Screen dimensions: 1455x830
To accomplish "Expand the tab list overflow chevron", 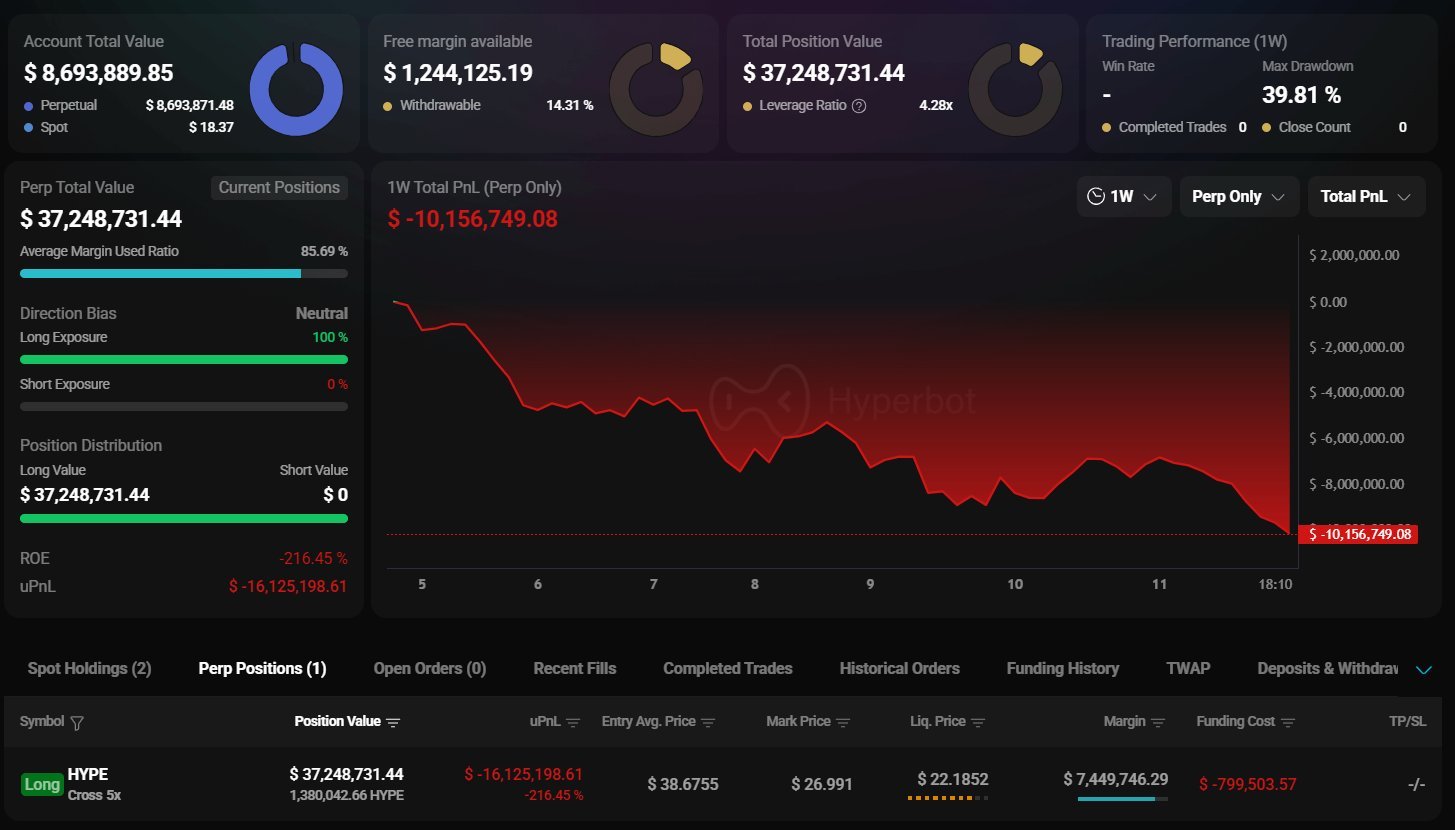I will [x=1424, y=669].
